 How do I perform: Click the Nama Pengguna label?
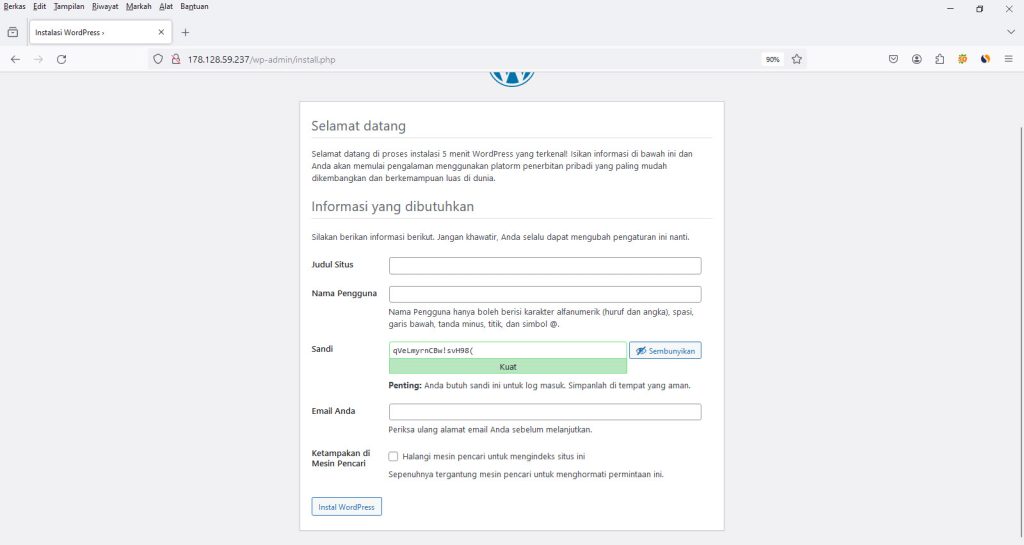(344, 293)
